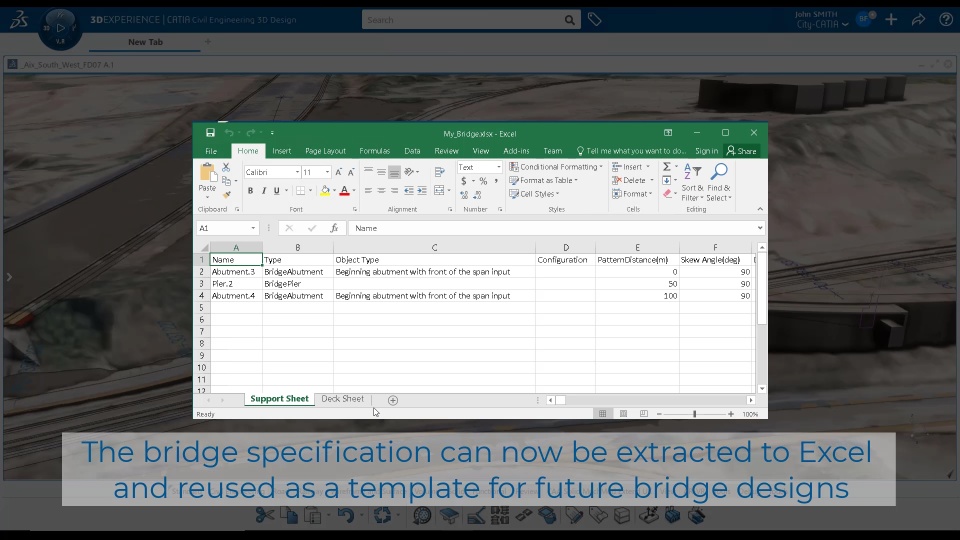The width and height of the screenshot is (960, 540).
Task: Undo the last action in Excel's quick access toolbar
Action: point(228,133)
